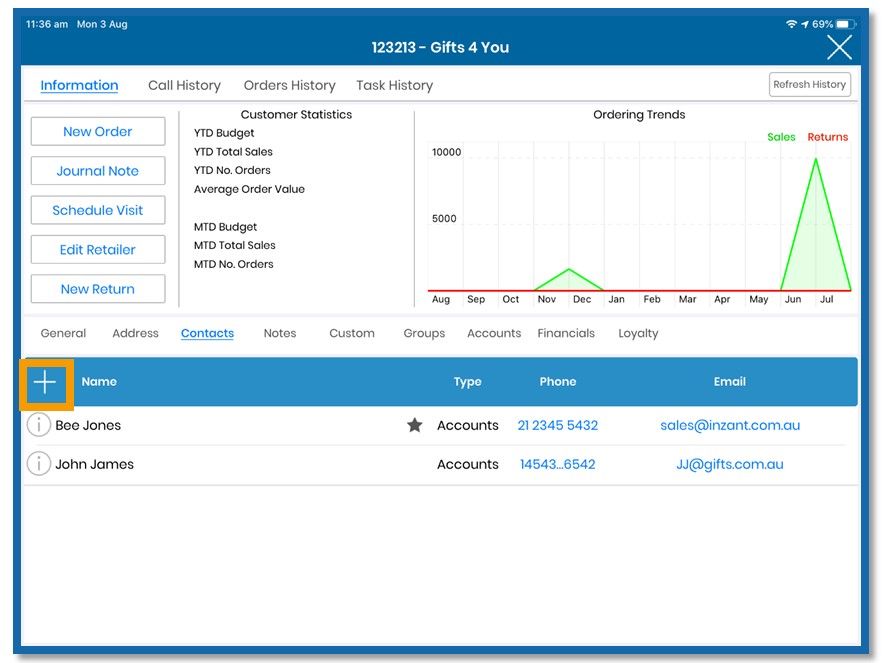This screenshot has height=663, width=883.
Task: Click the Type column header
Action: pos(467,381)
